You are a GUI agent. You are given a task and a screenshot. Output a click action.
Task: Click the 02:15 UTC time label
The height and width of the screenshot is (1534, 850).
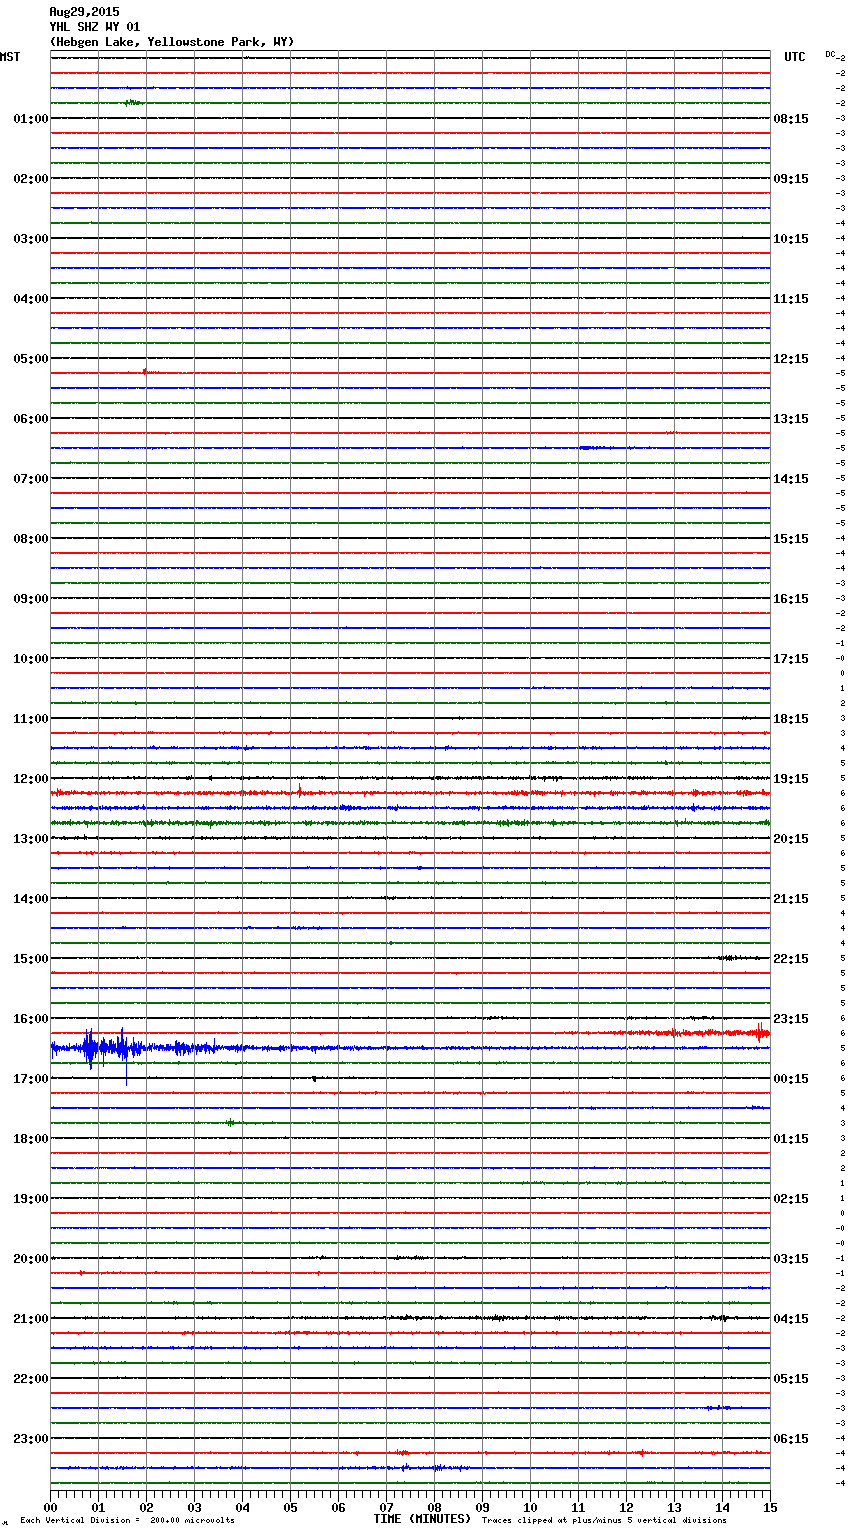click(791, 1199)
